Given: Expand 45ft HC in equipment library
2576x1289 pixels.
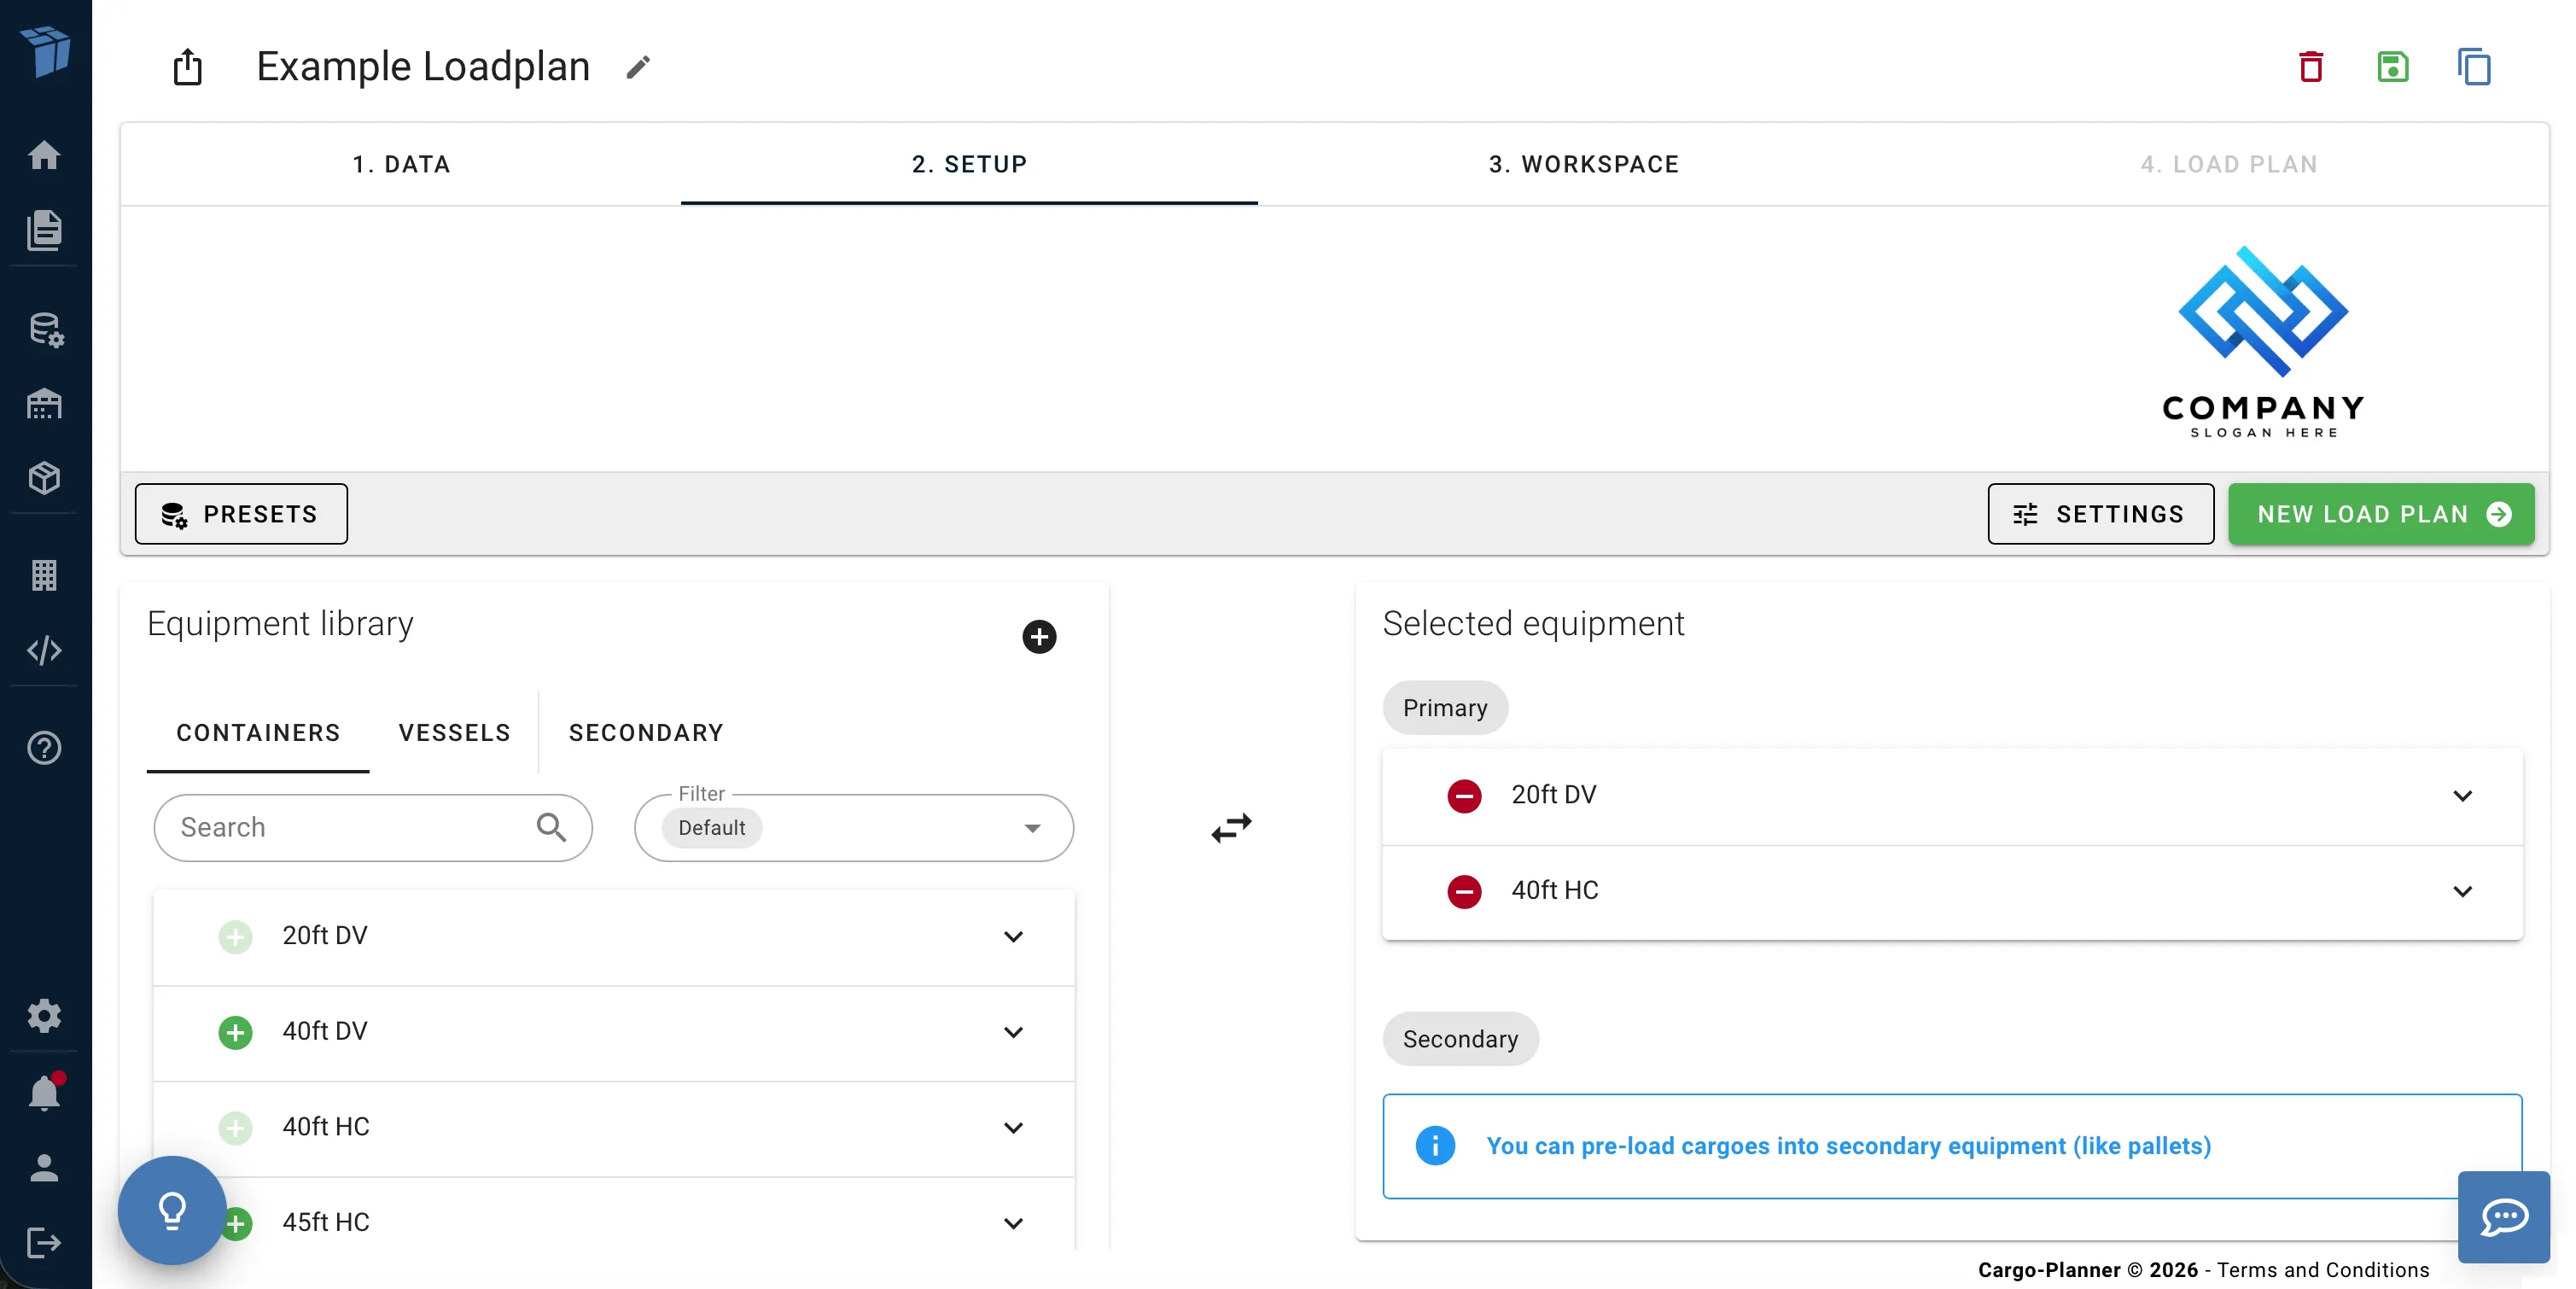Looking at the screenshot, I should [x=1013, y=1223].
